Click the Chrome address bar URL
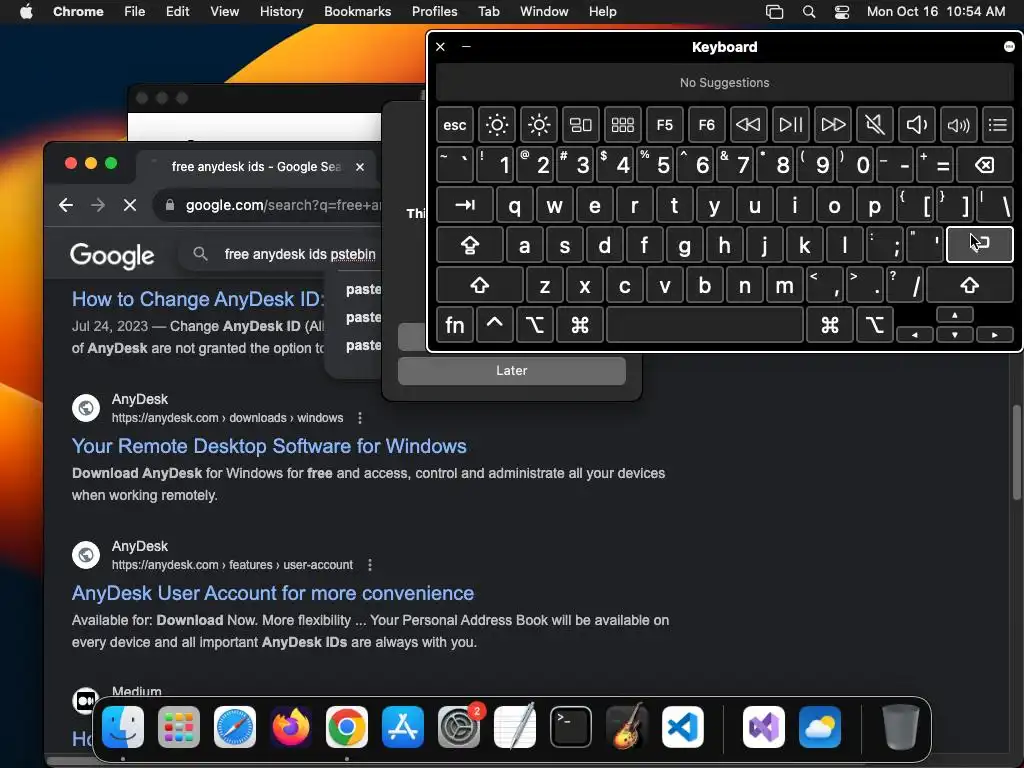The width and height of the screenshot is (1024, 768). [283, 205]
